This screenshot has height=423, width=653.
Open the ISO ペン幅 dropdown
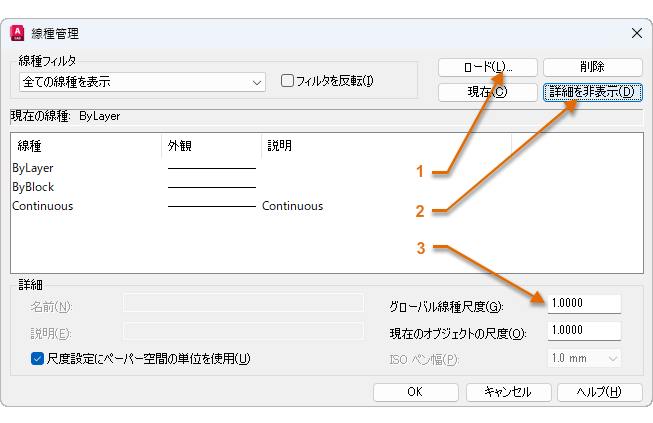coord(585,359)
